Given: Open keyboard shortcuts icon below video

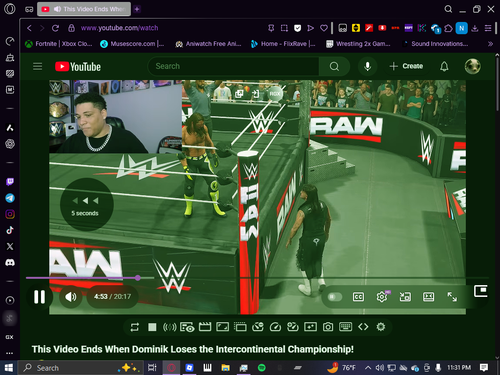Looking at the screenshot, I should 345,327.
